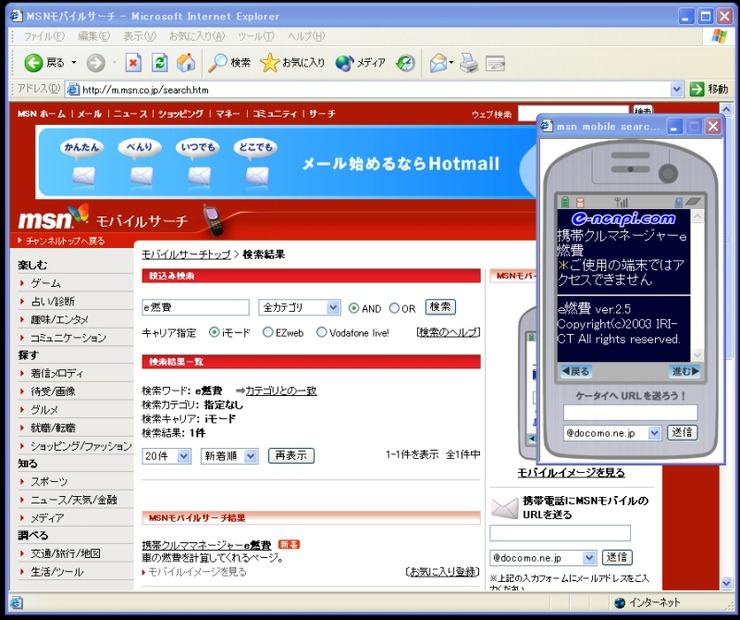Click the phone preview 進む button
This screenshot has height=620, width=740.
coord(684,371)
